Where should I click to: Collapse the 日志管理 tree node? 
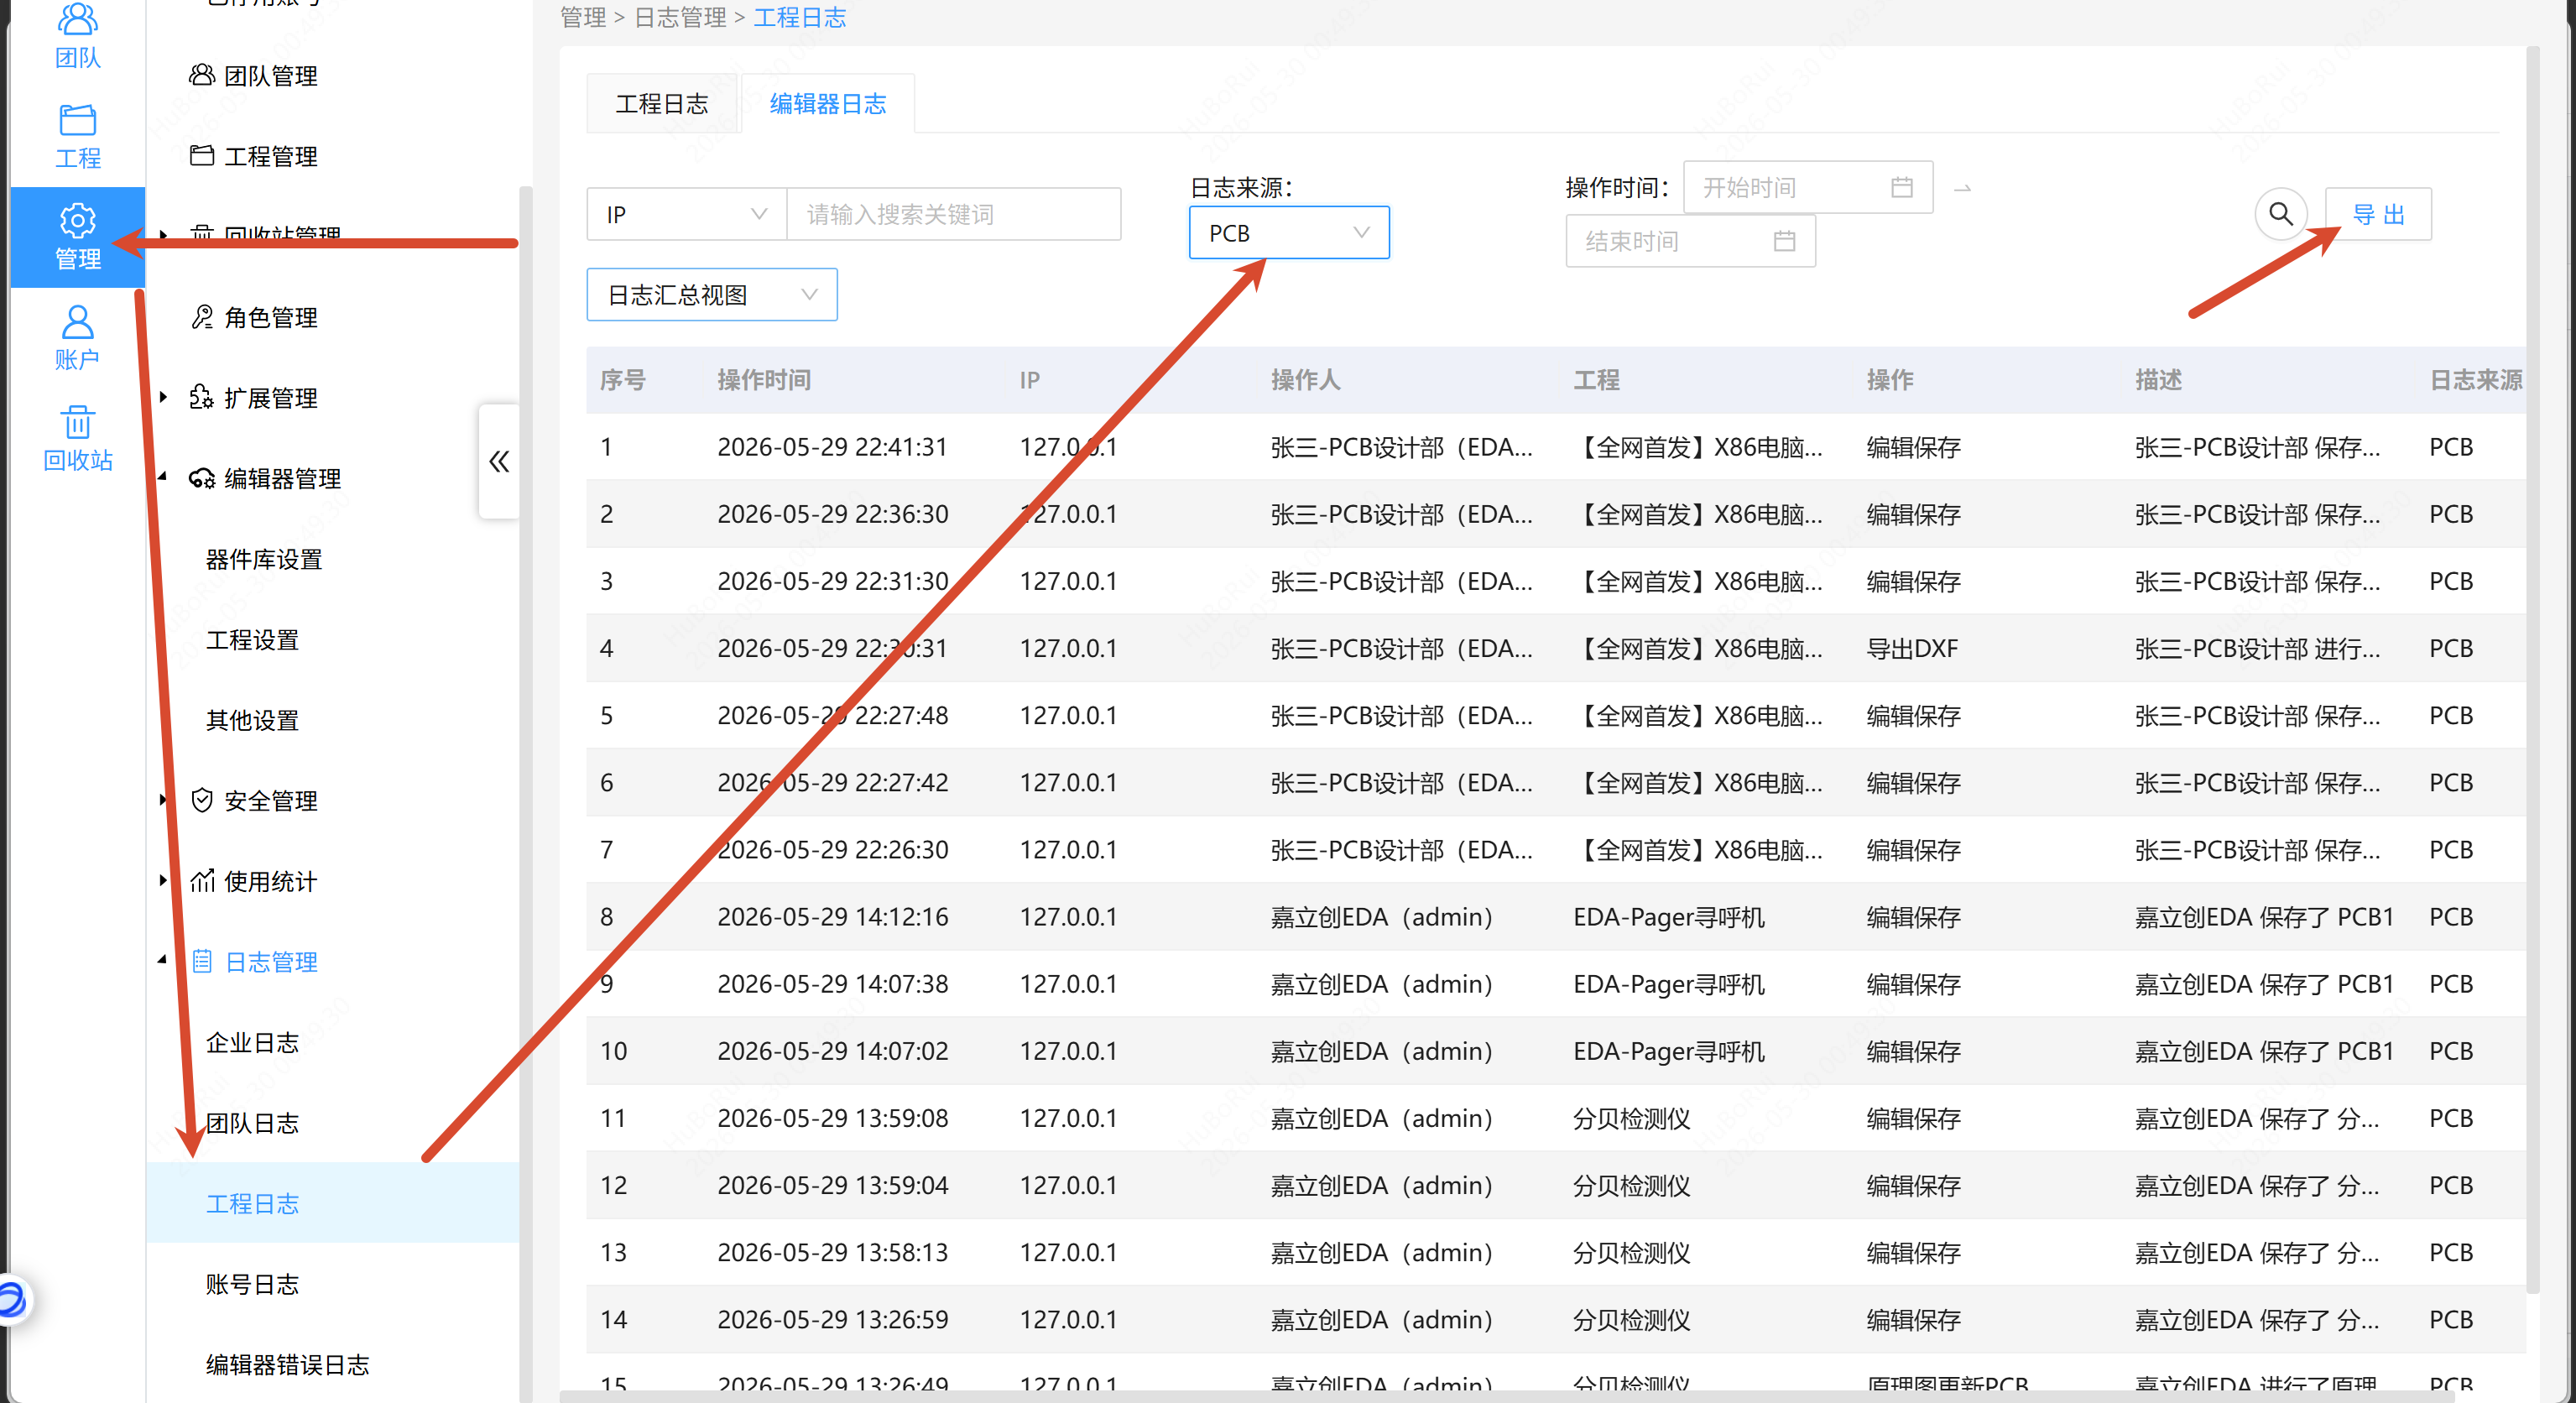(x=163, y=960)
